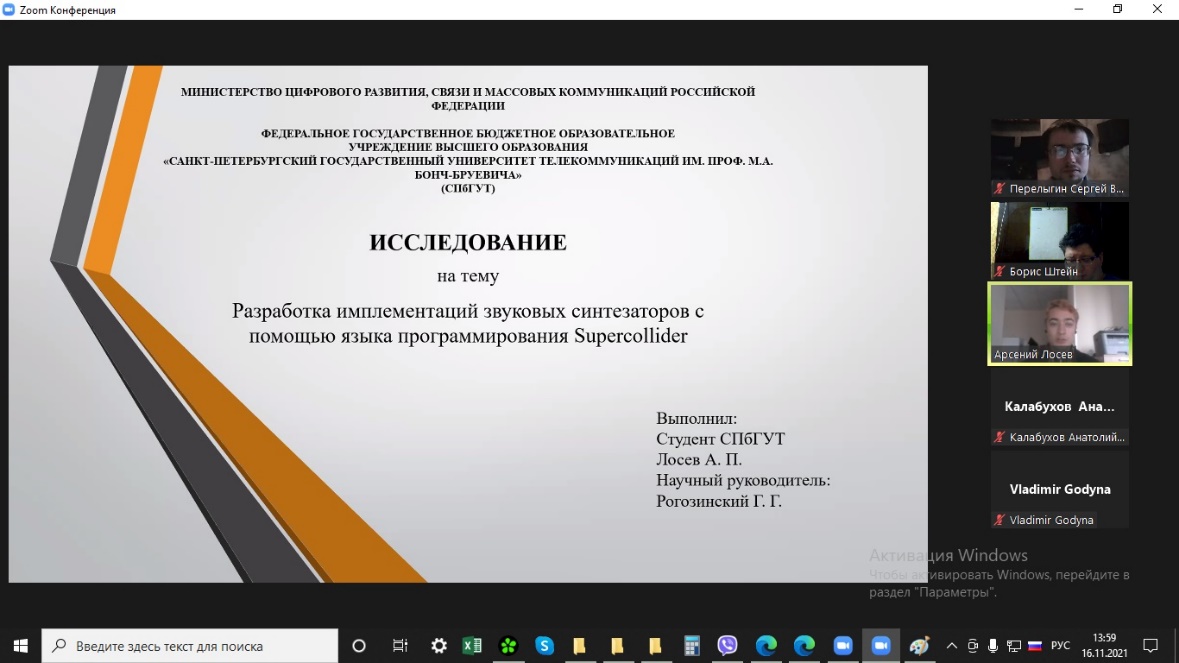
Task: Open the notification center icon
Action: tap(1150, 646)
